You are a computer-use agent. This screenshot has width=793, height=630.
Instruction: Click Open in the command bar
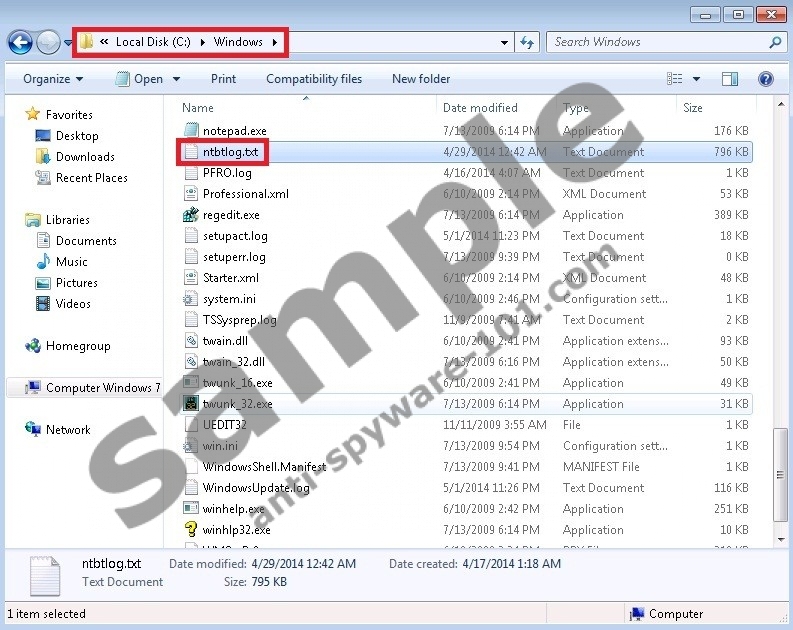[x=140, y=79]
